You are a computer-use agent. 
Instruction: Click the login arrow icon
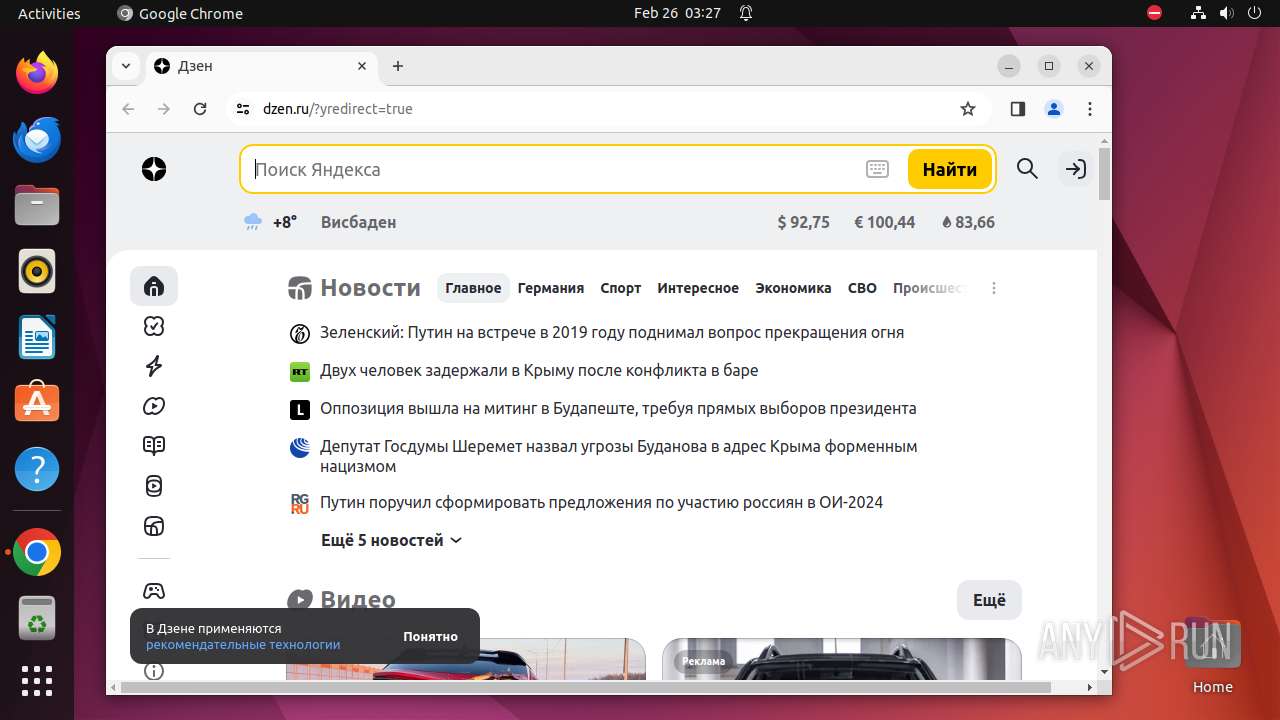tap(1076, 169)
